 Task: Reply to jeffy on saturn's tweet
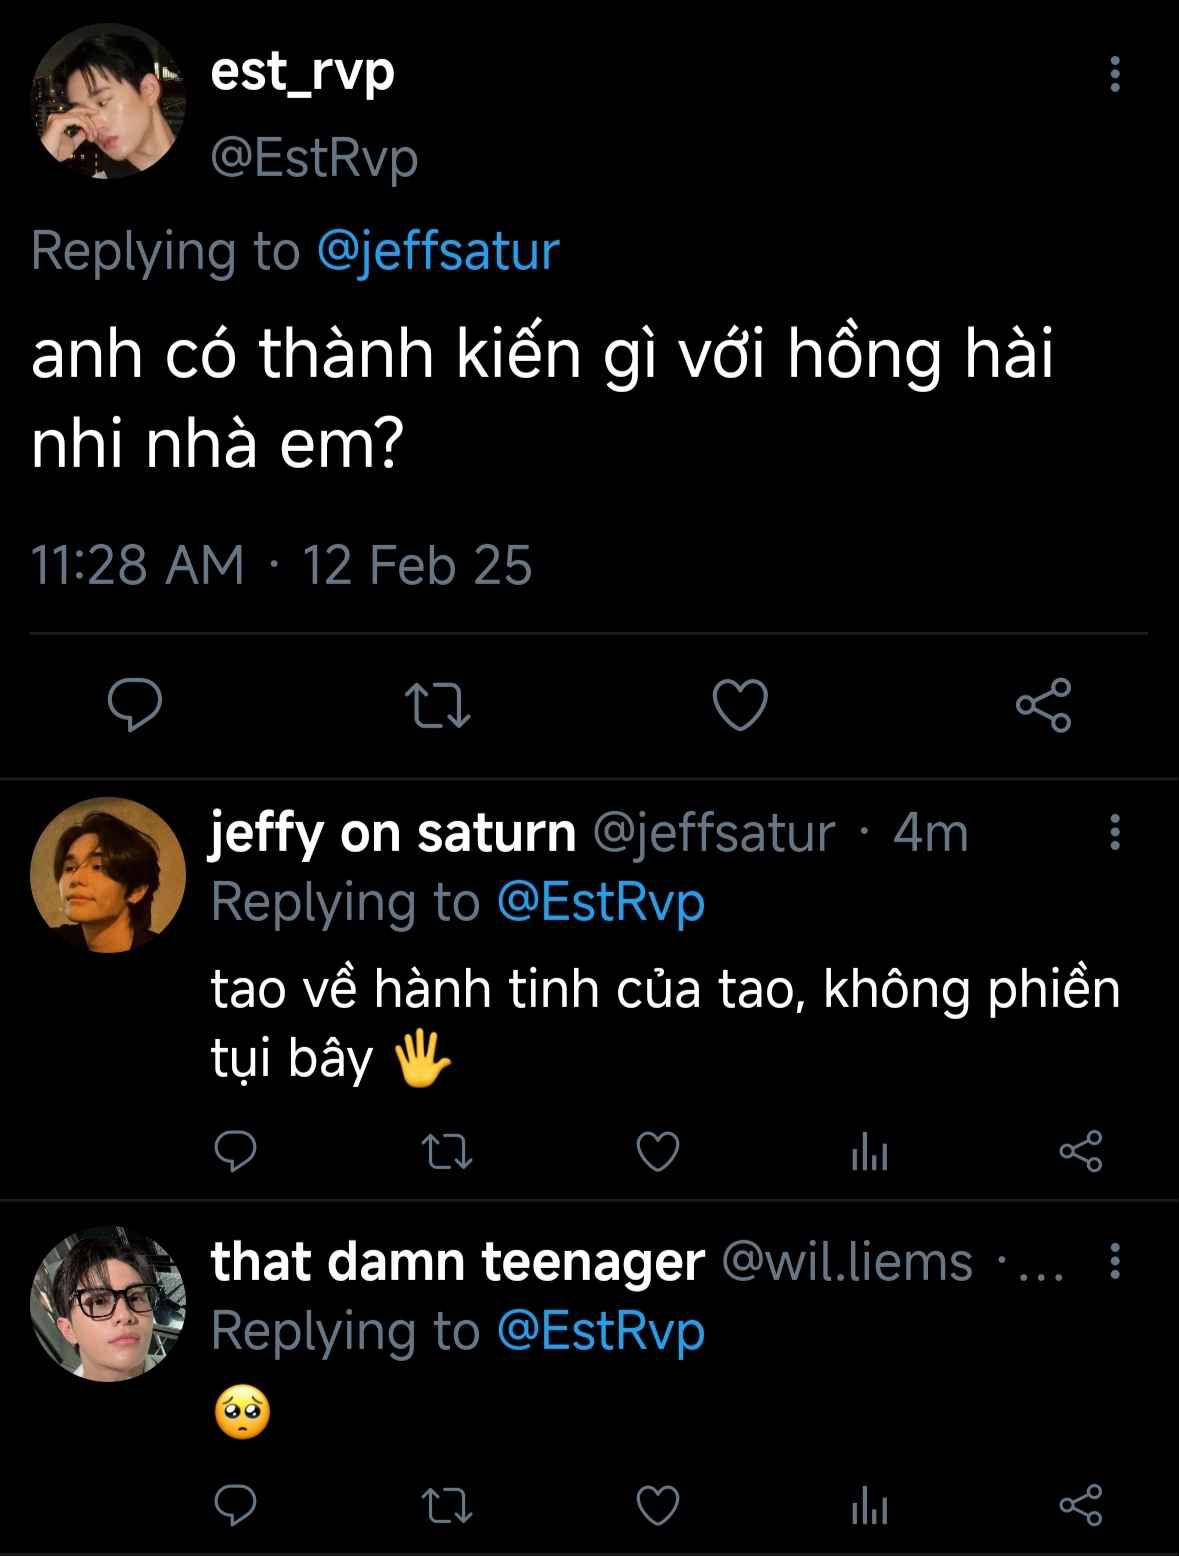click(236, 1152)
